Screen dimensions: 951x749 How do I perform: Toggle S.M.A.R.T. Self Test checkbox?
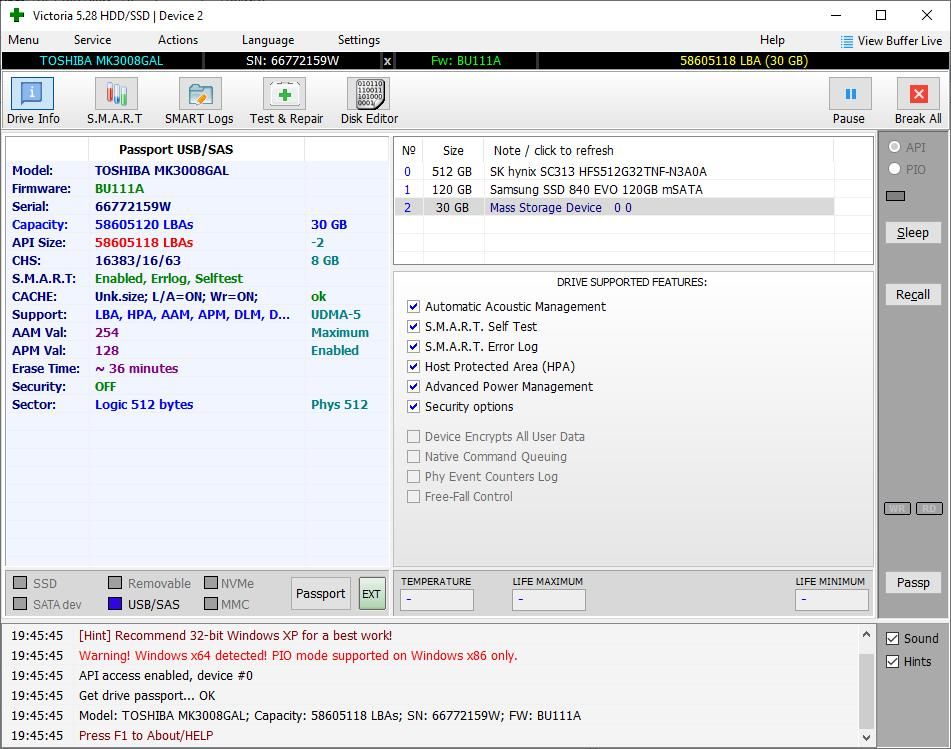(x=413, y=326)
